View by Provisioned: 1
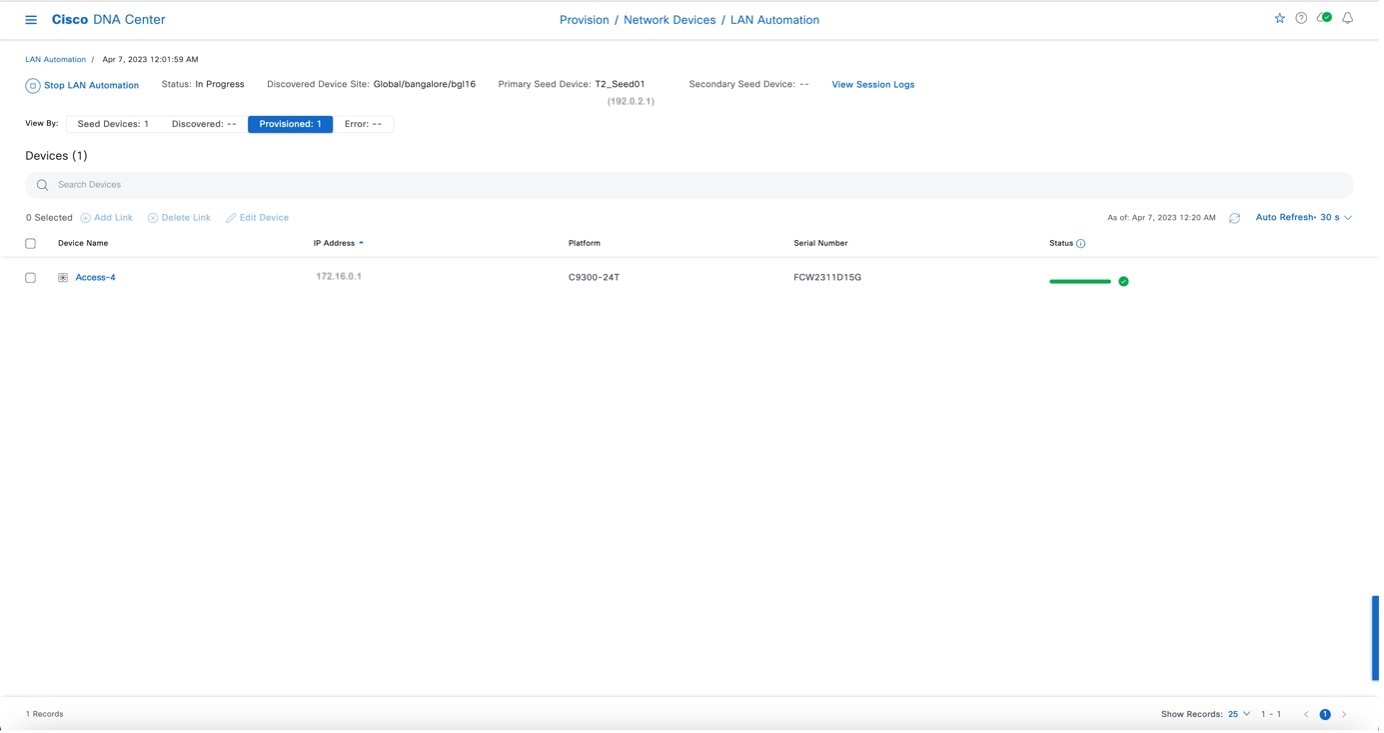 (291, 125)
